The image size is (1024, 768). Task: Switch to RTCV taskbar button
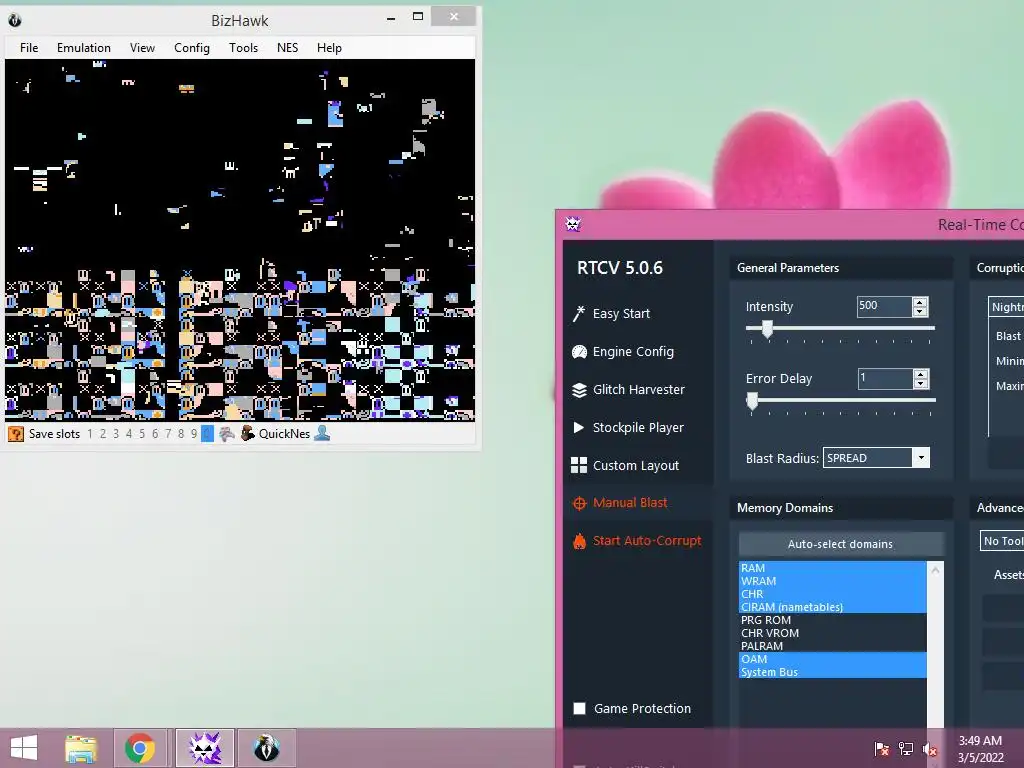click(204, 748)
